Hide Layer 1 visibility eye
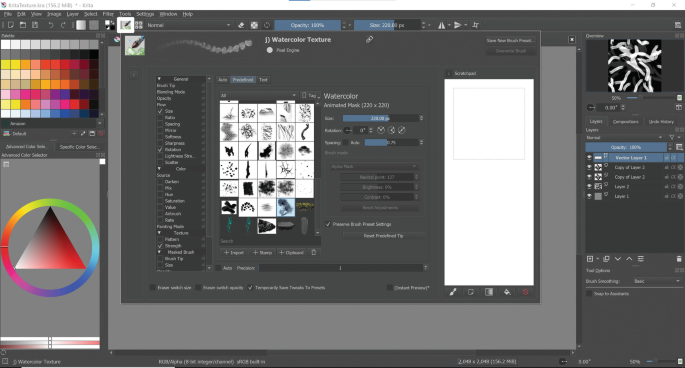 [x=589, y=196]
